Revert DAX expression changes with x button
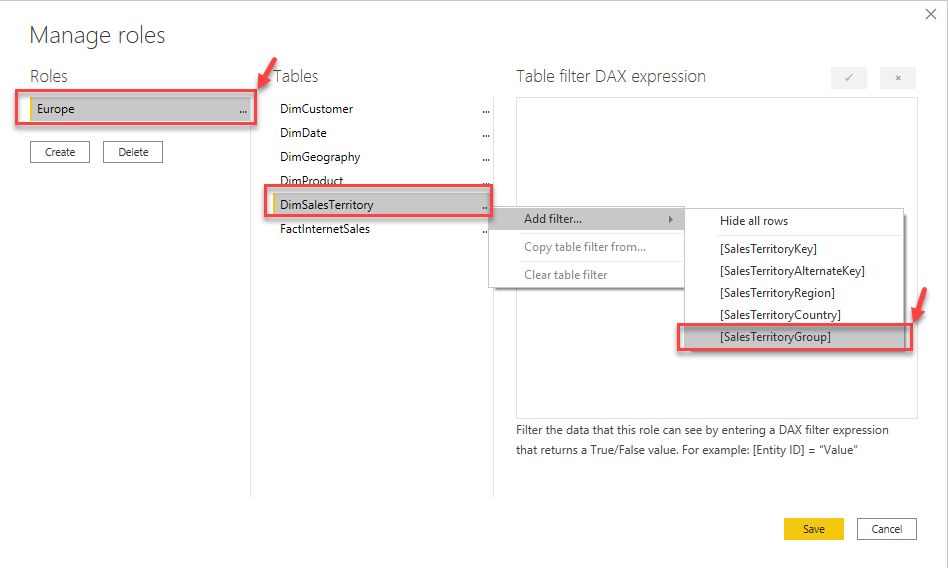This screenshot has height=568, width=948. [x=898, y=77]
